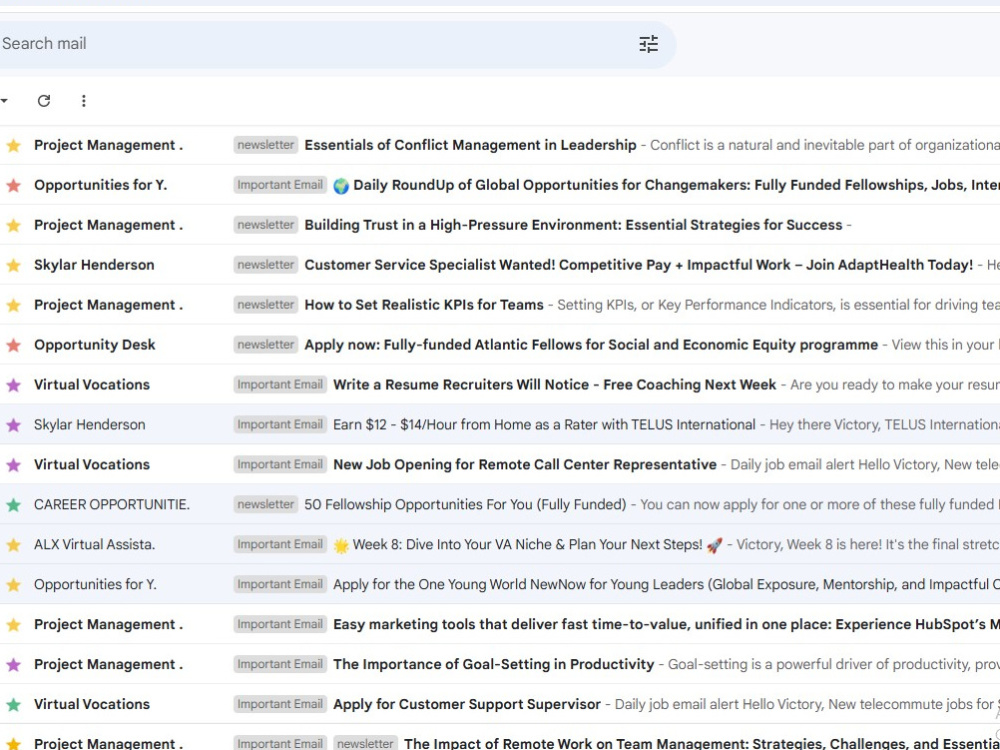The image size is (1000, 750).
Task: Open 50 Fellowship Opportunities For You email
Action: [465, 504]
